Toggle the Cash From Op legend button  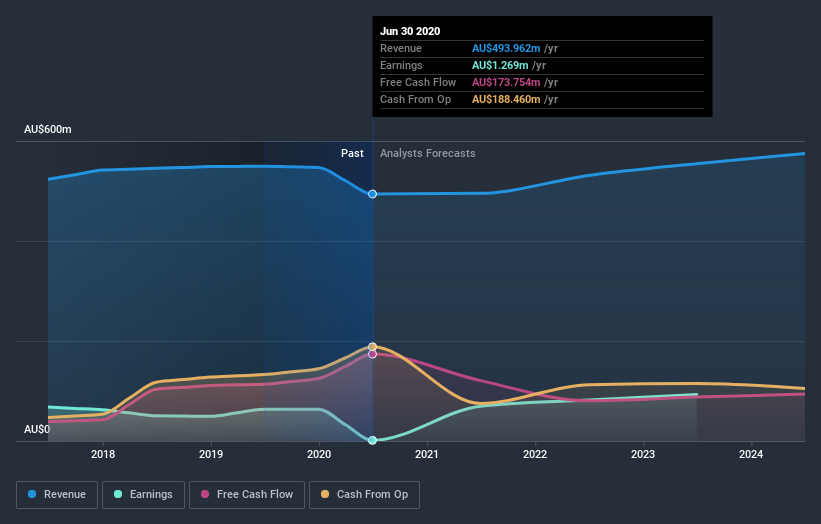coord(364,495)
